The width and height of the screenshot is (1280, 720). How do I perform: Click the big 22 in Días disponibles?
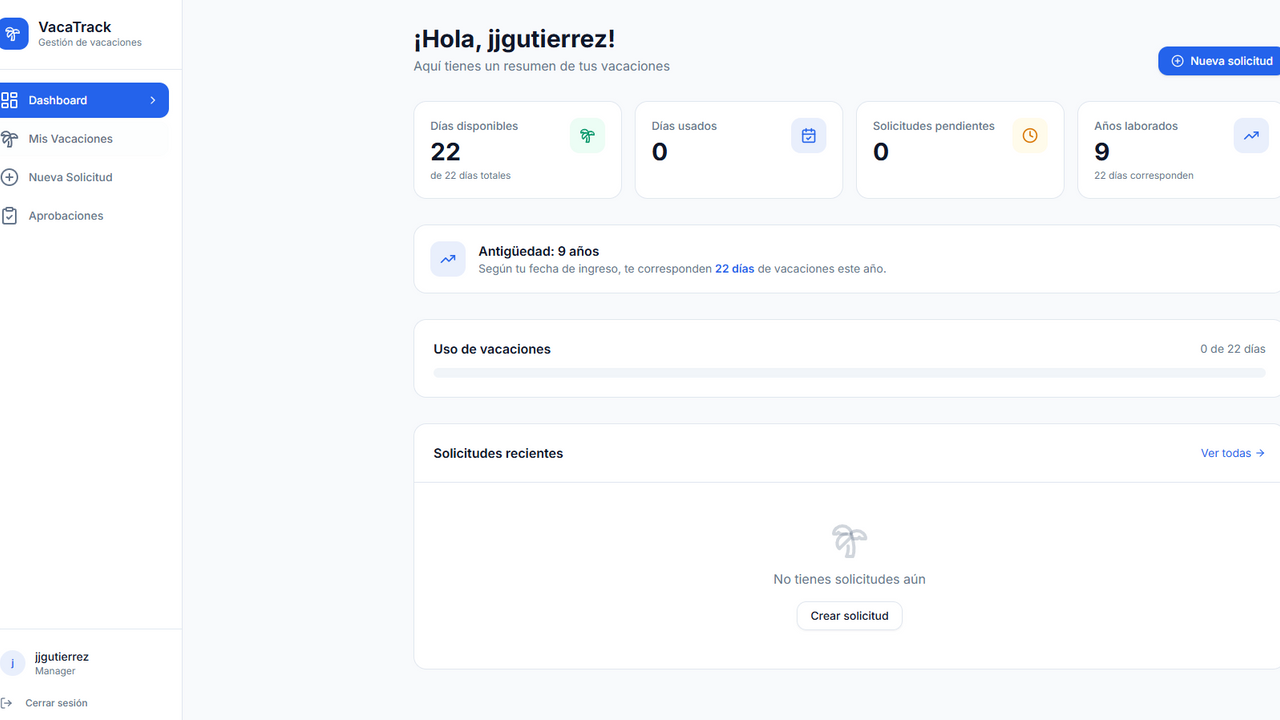pos(445,152)
